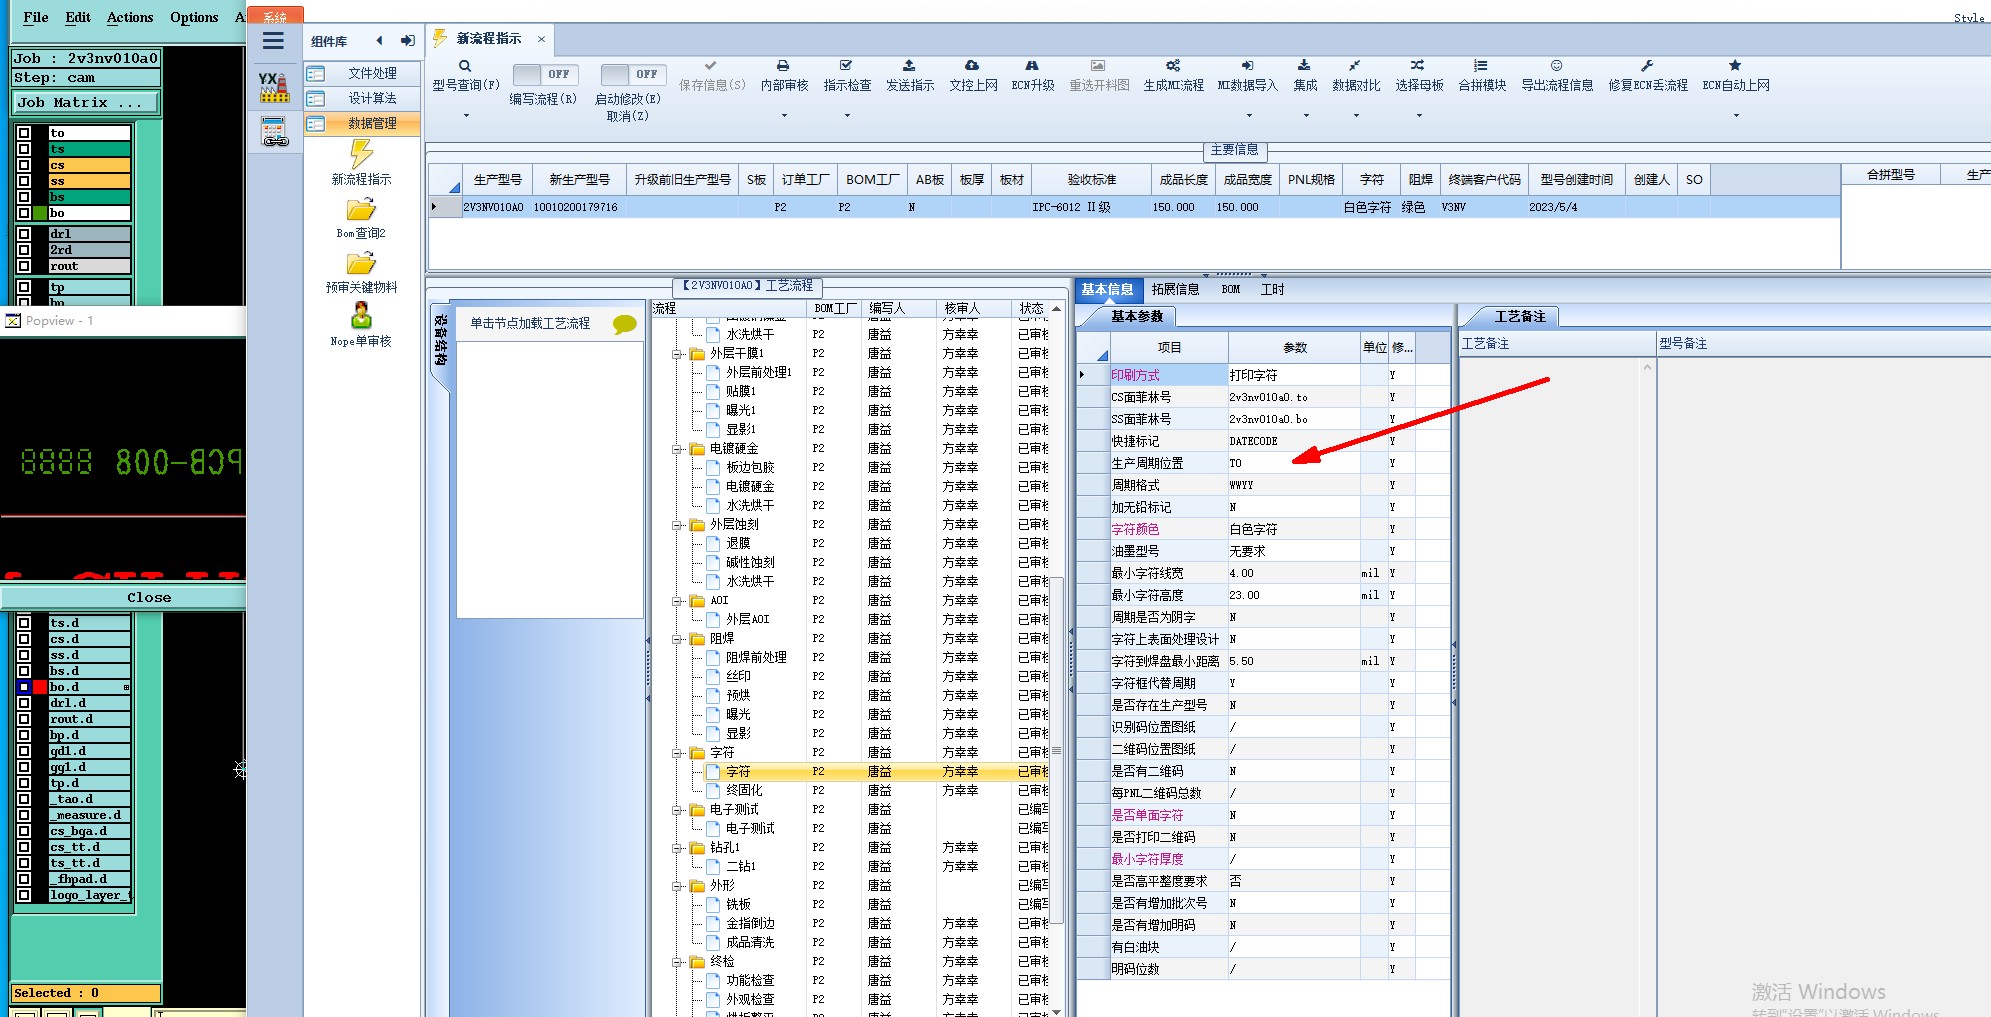Open 预审关键物料 folder icon

click(x=361, y=263)
